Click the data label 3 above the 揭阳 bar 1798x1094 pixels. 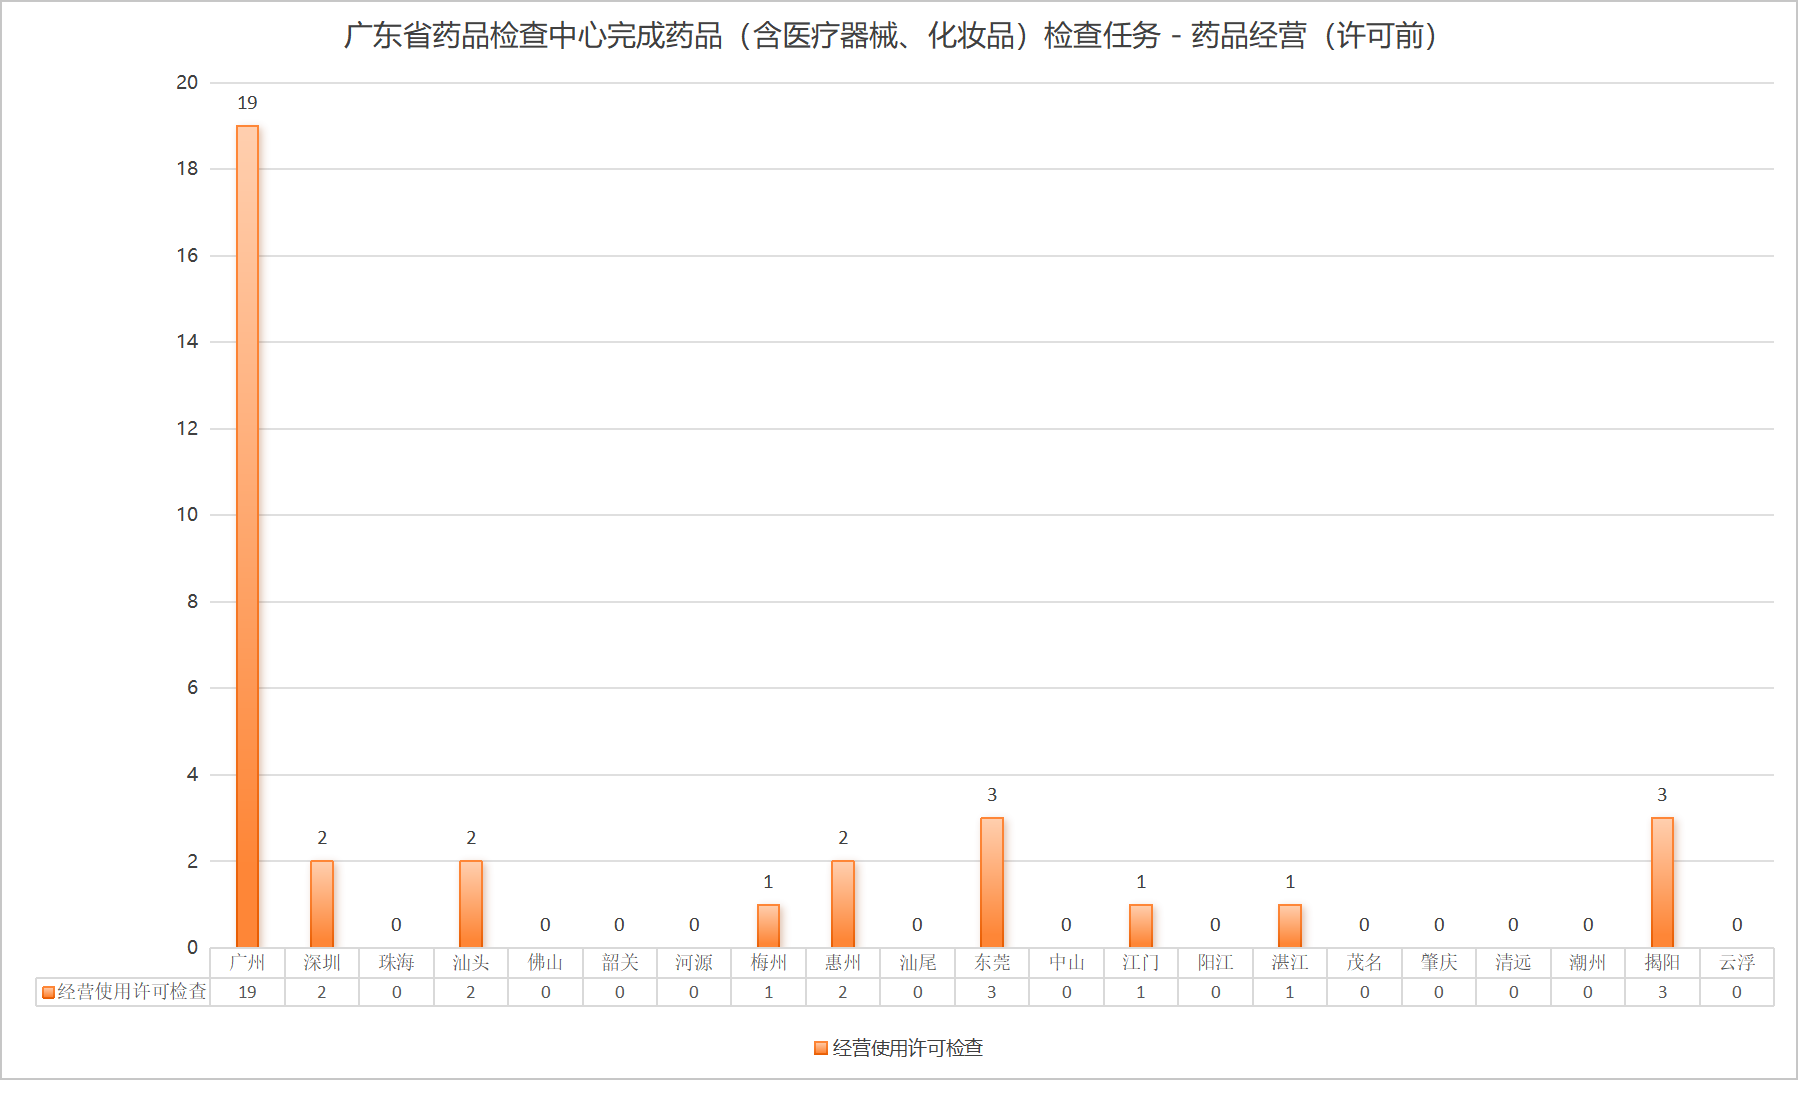click(x=1662, y=795)
